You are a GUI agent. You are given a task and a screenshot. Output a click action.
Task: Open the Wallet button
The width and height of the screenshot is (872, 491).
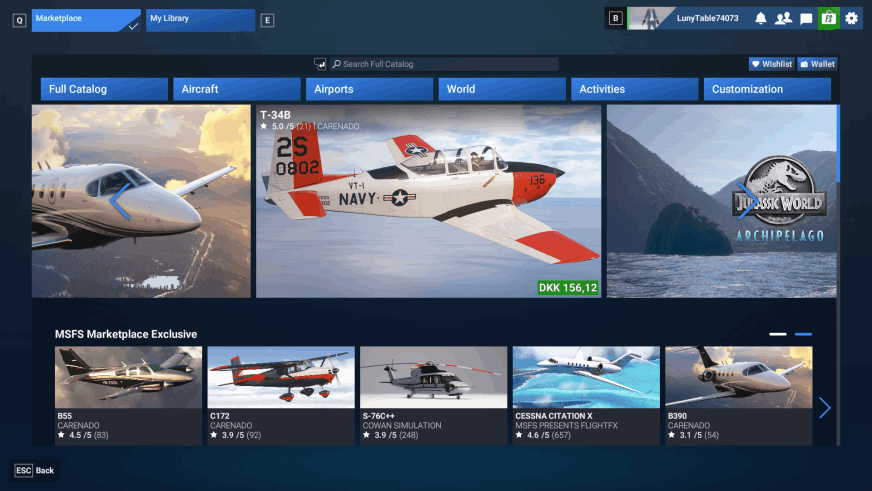click(x=817, y=64)
